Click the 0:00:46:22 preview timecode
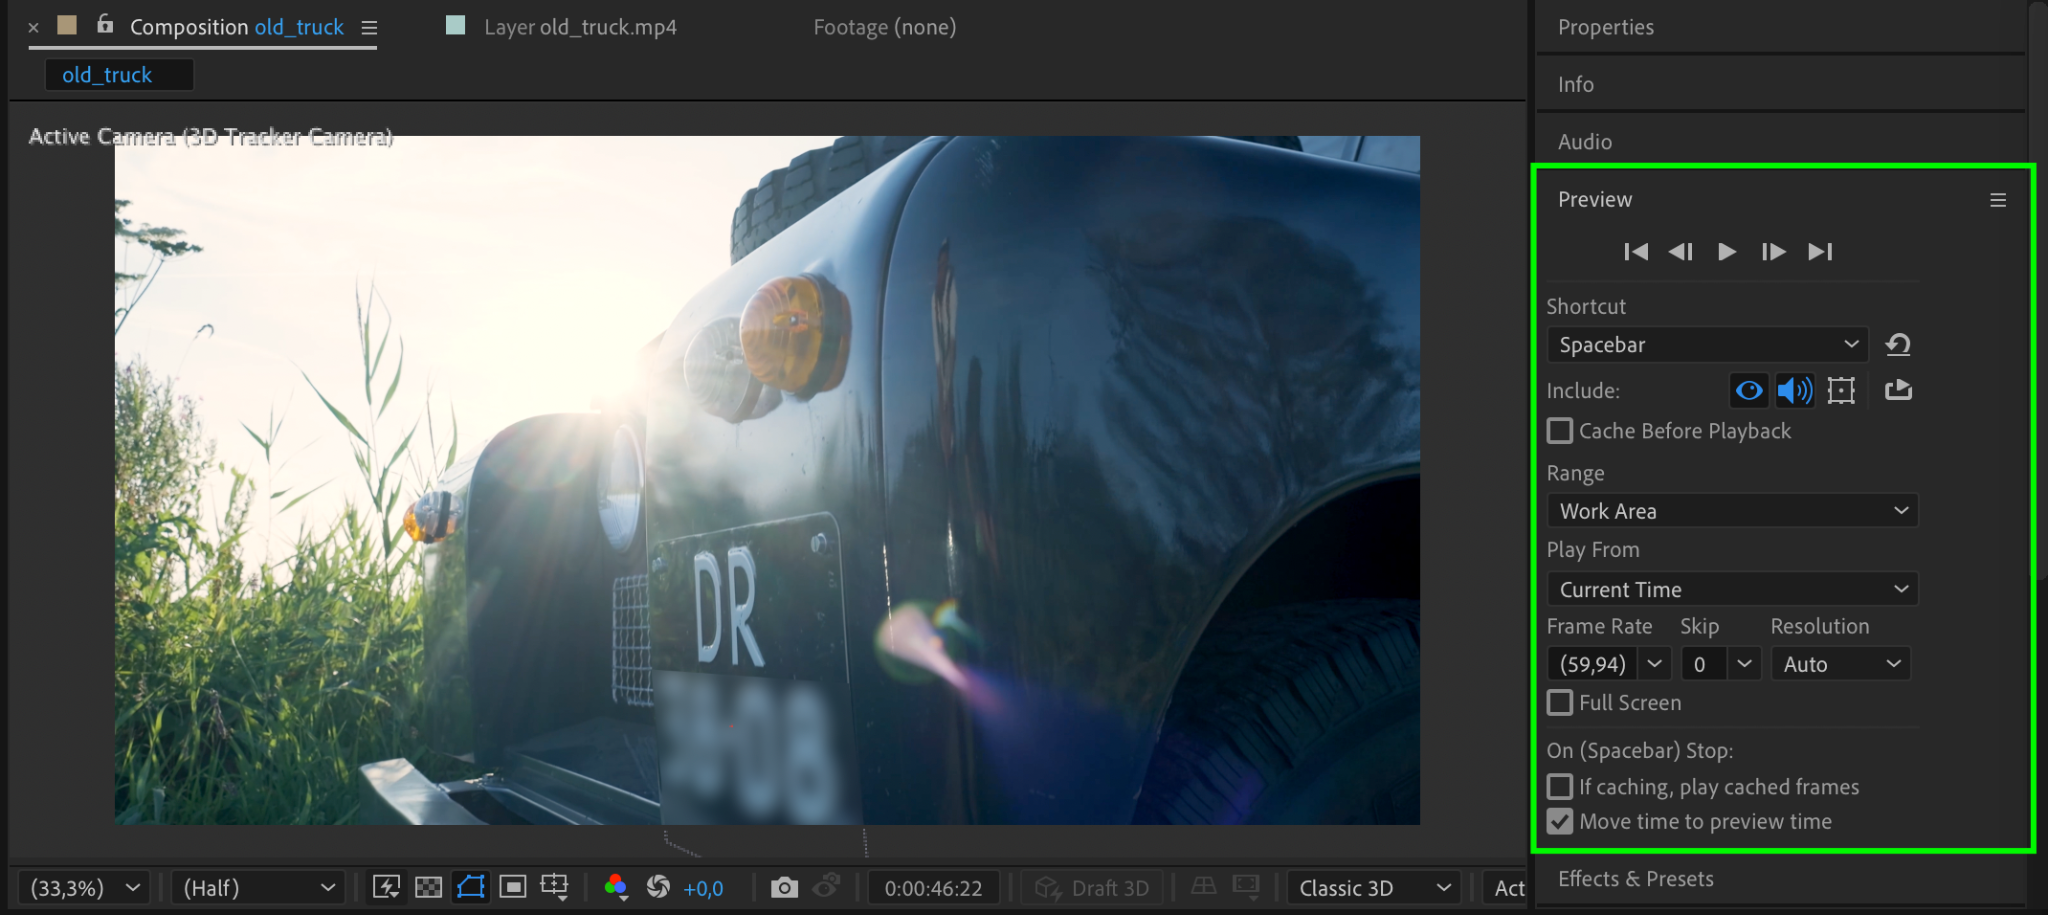 pyautogui.click(x=934, y=888)
